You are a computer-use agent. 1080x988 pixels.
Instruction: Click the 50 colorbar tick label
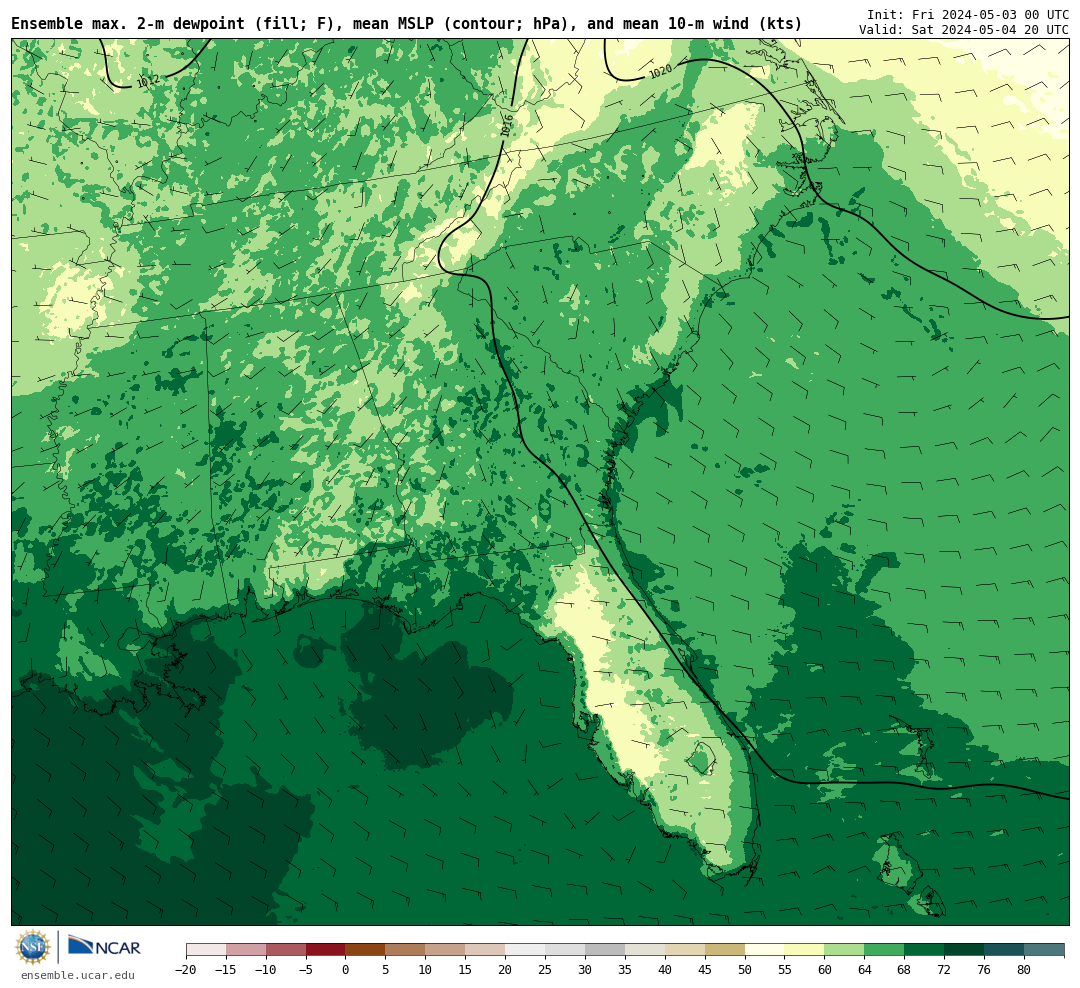point(745,969)
